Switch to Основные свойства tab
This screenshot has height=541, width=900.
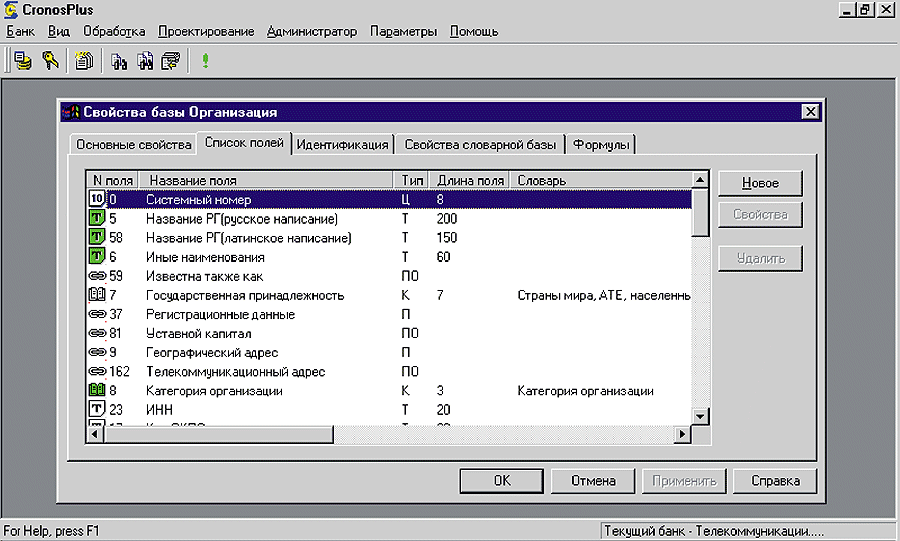134,145
